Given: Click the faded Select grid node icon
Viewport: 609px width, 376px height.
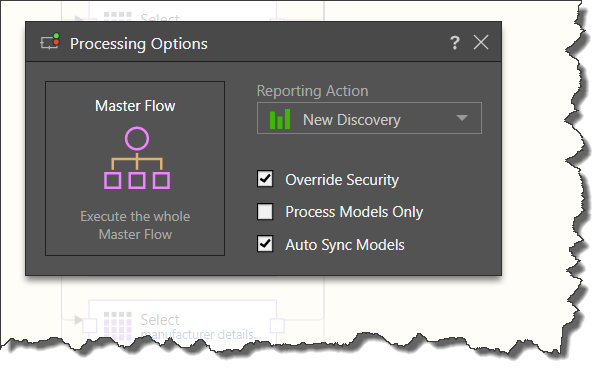Looking at the screenshot, I should click(118, 326).
